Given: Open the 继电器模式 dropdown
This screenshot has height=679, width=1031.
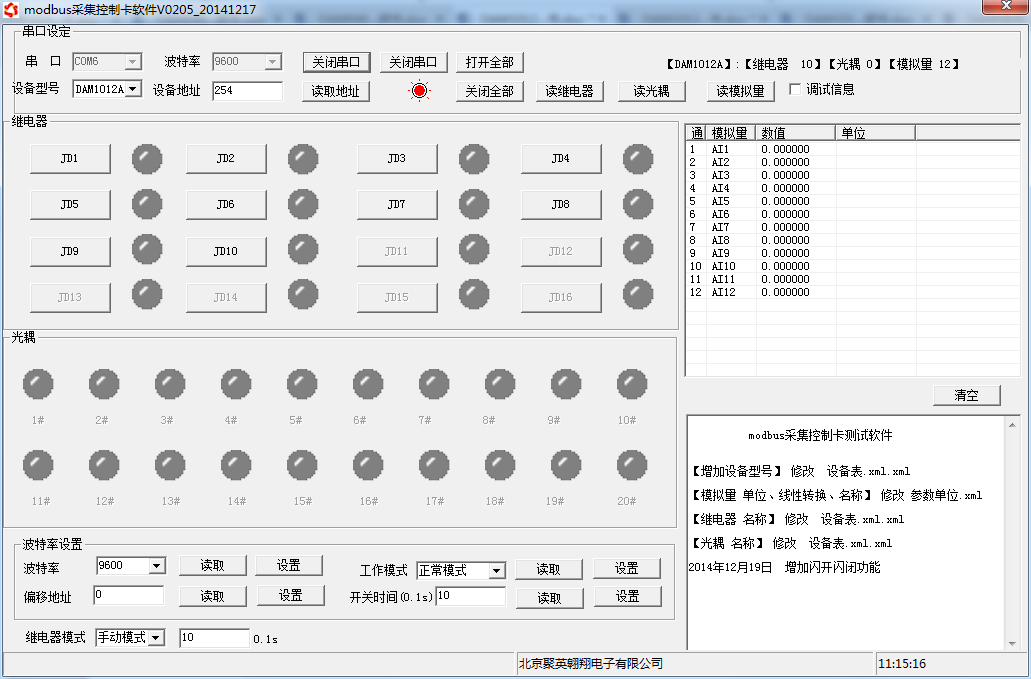Looking at the screenshot, I should tap(156, 638).
